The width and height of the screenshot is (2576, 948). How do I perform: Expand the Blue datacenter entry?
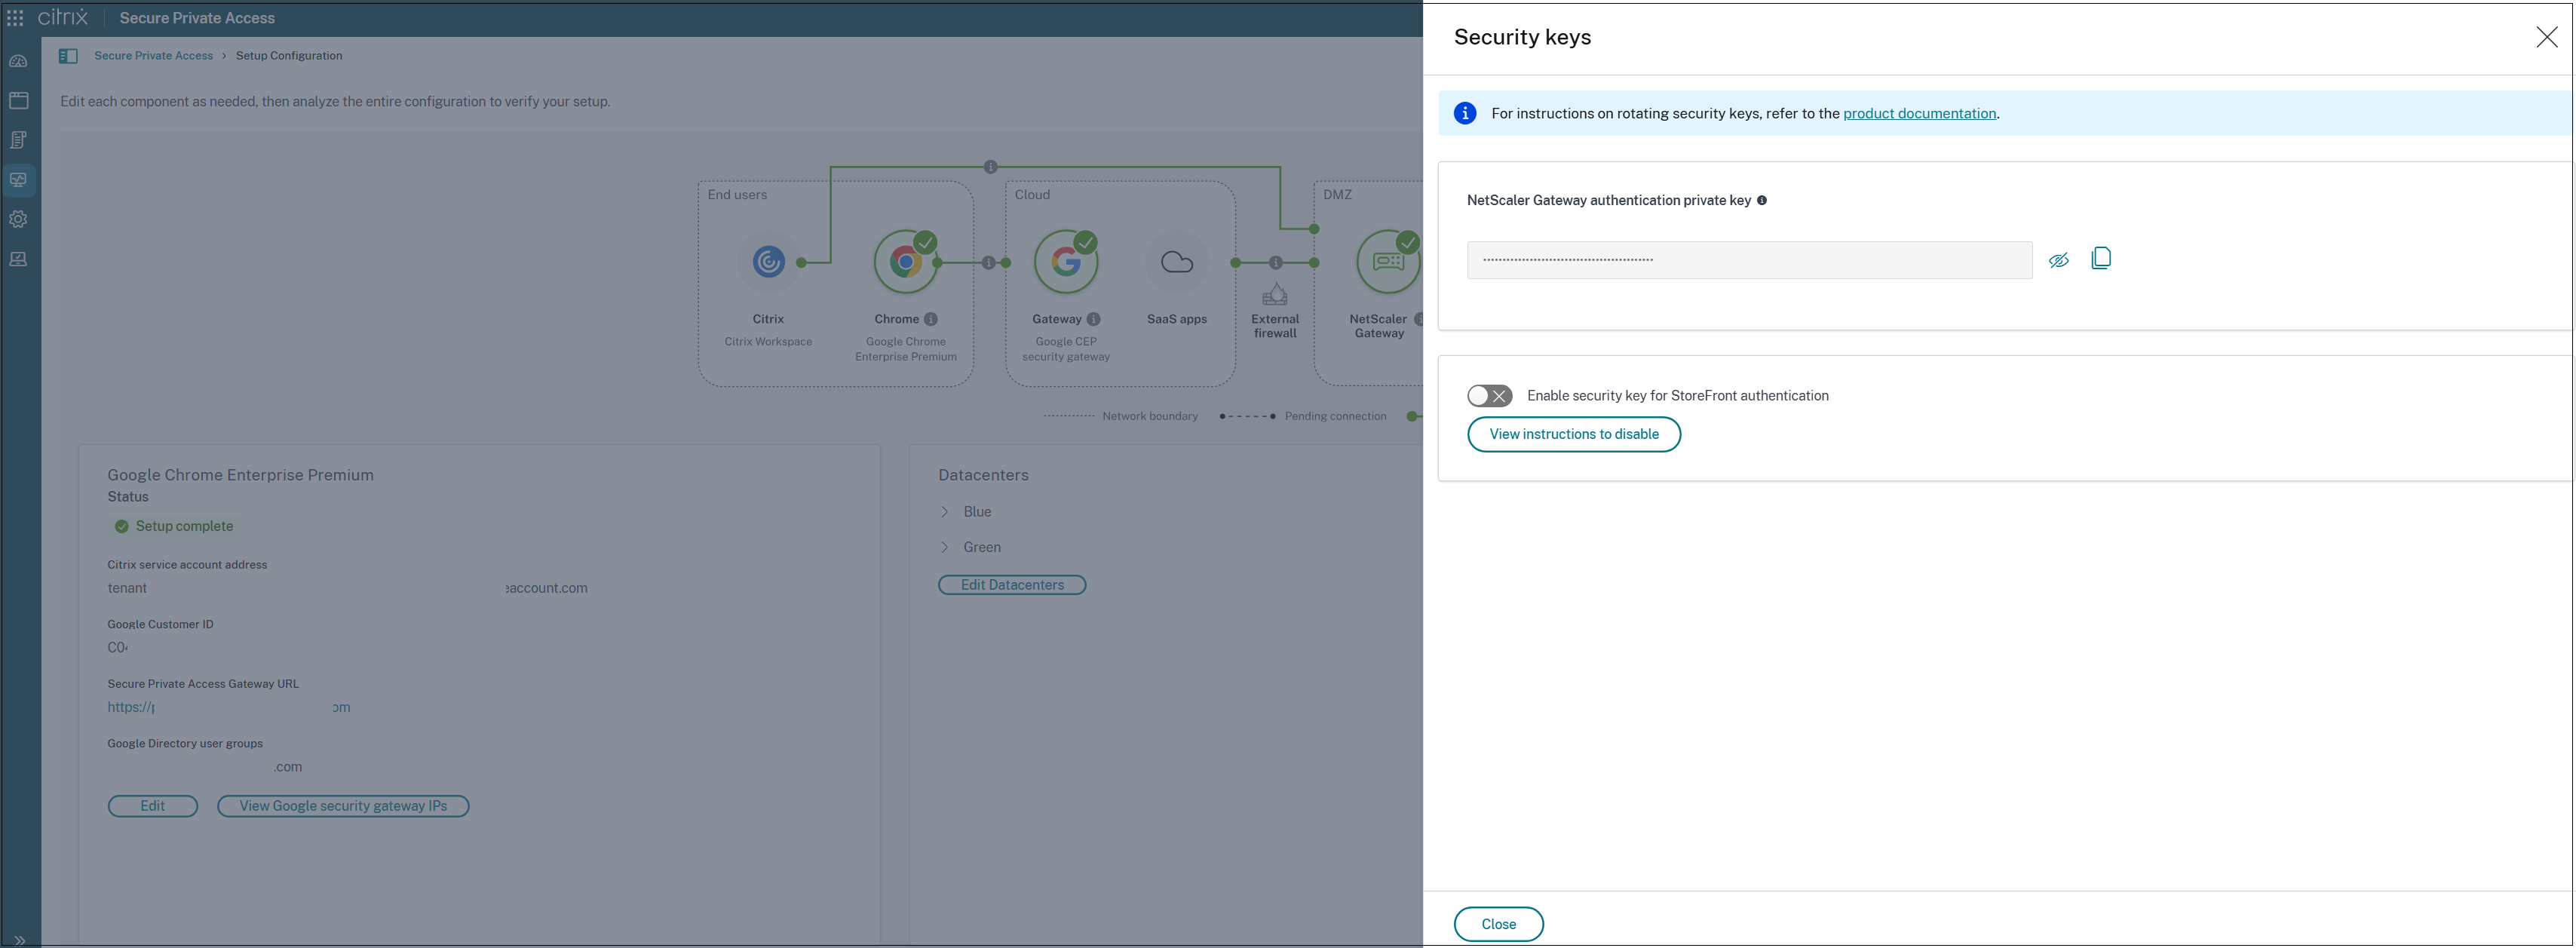[945, 512]
